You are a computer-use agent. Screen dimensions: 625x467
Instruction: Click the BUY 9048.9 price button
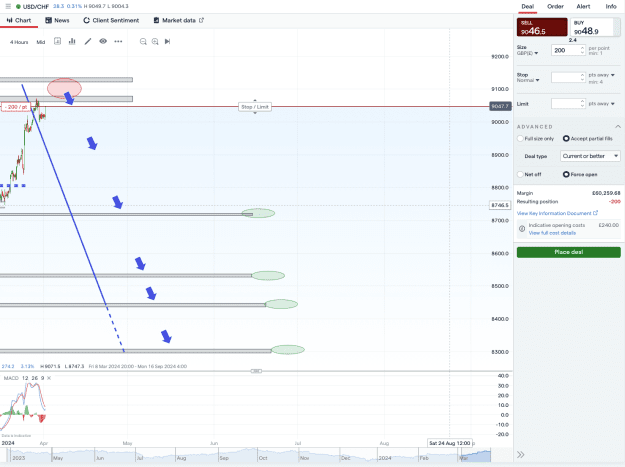(x=596, y=27)
